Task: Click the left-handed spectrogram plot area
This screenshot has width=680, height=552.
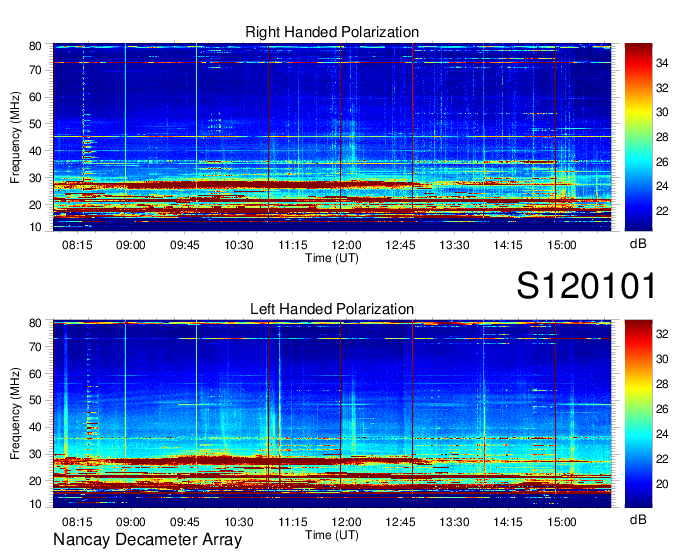Action: pyautogui.click(x=332, y=414)
